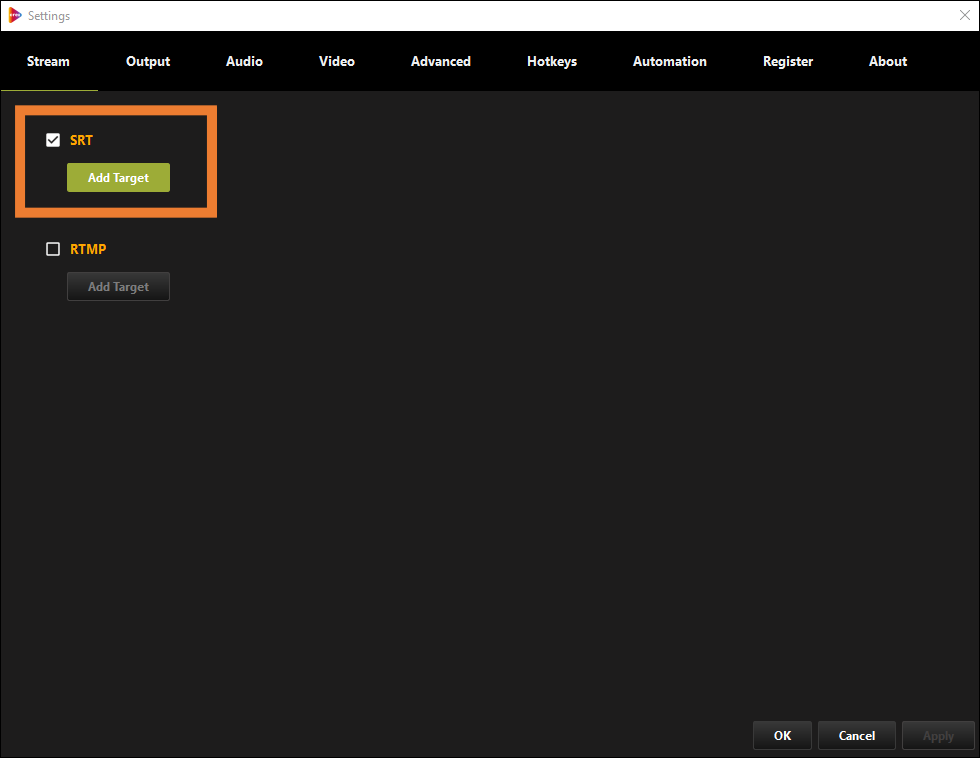
Task: Open the Register tab
Action: [x=788, y=61]
